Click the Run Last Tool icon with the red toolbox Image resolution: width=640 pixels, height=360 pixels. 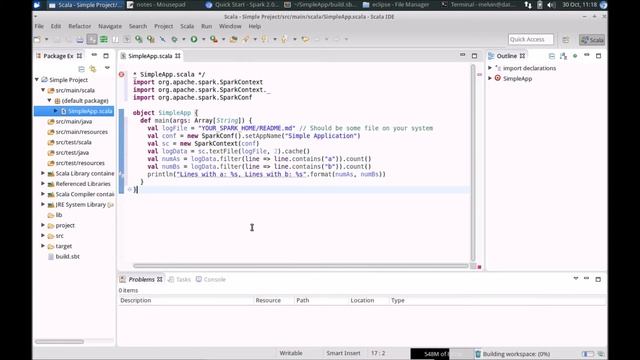tap(213, 39)
